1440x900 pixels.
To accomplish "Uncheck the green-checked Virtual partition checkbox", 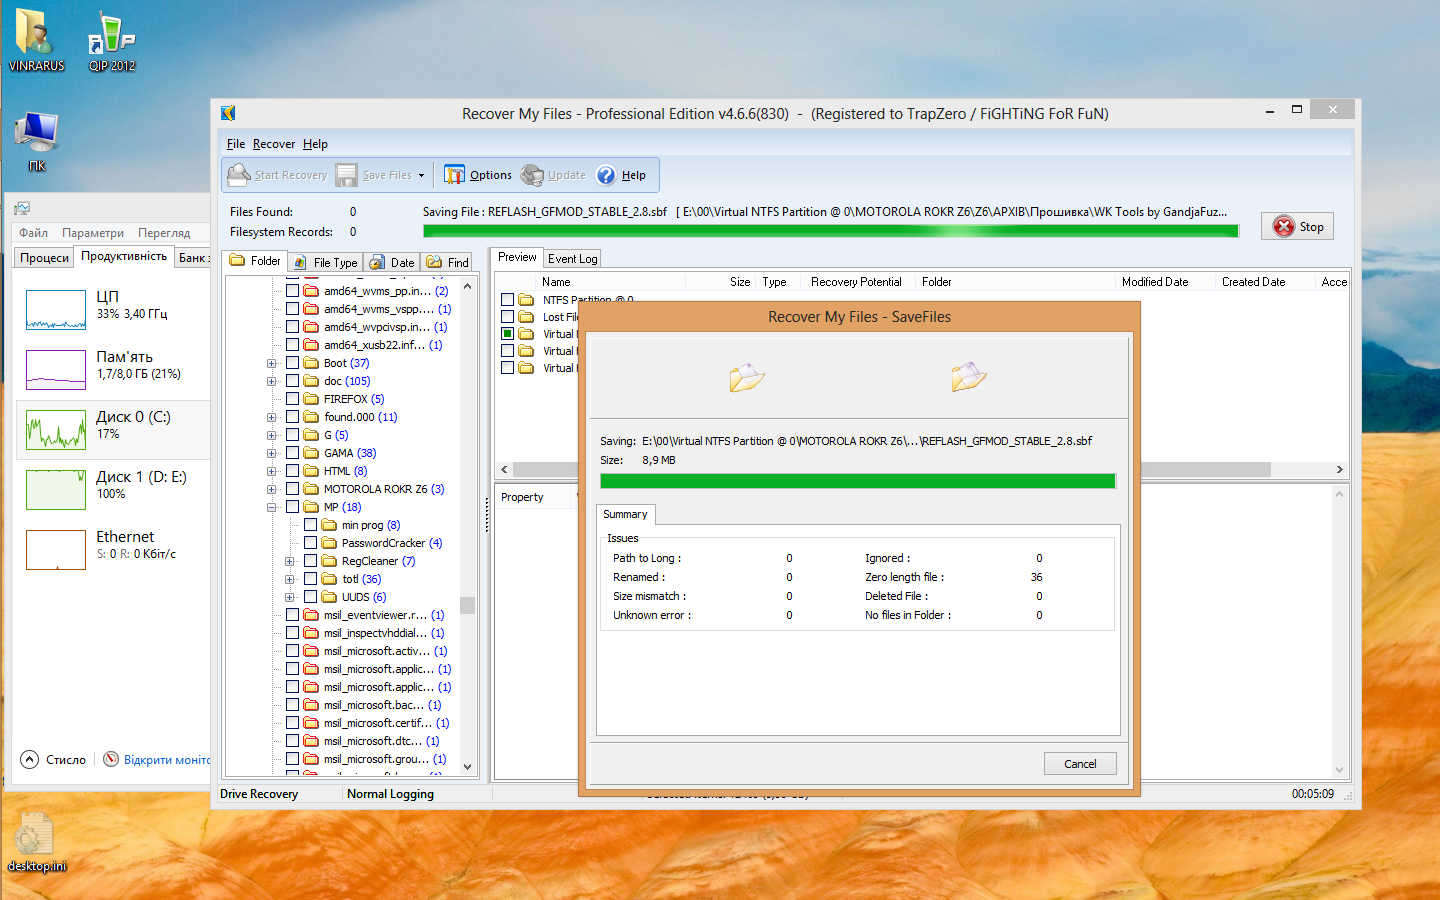I will click(508, 334).
